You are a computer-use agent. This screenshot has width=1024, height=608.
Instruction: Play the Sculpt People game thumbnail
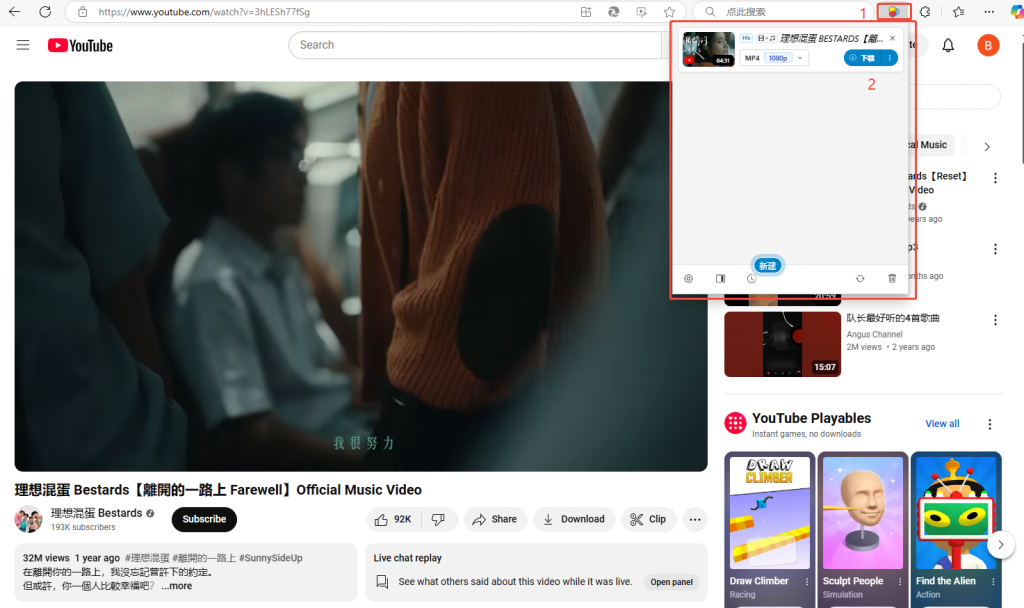pyautogui.click(x=863, y=512)
